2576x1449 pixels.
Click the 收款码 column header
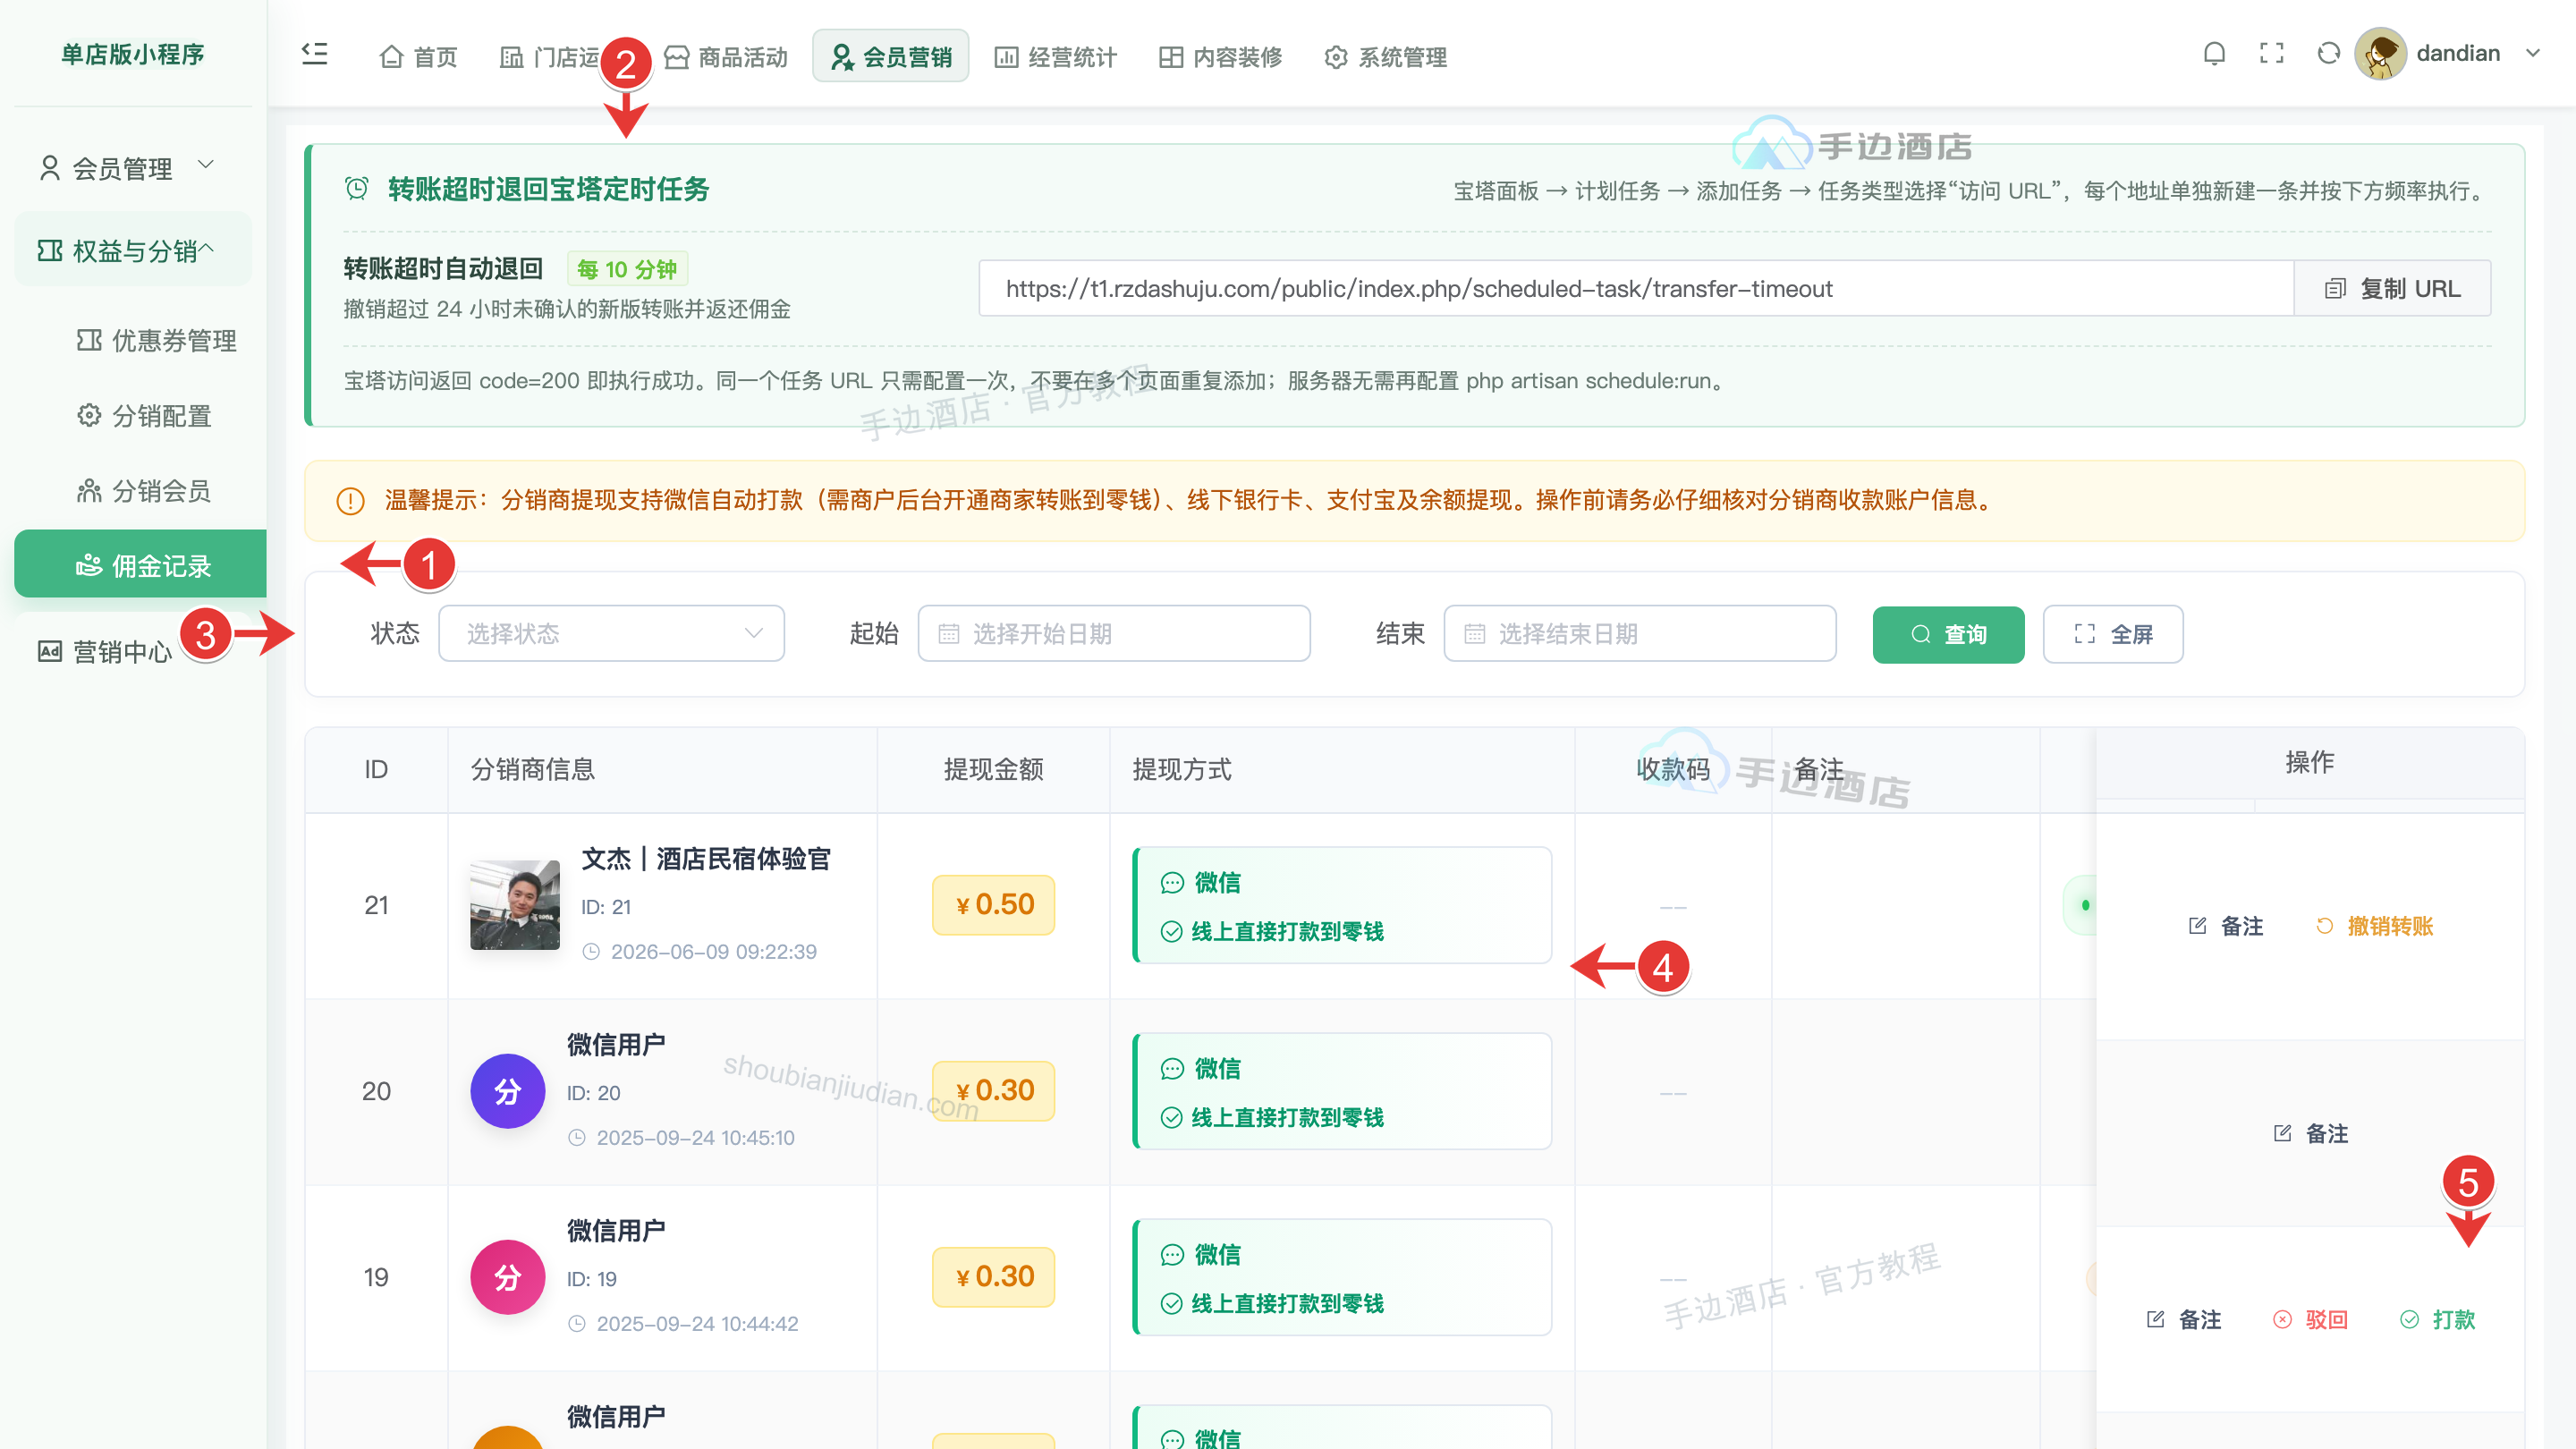[x=1673, y=770]
